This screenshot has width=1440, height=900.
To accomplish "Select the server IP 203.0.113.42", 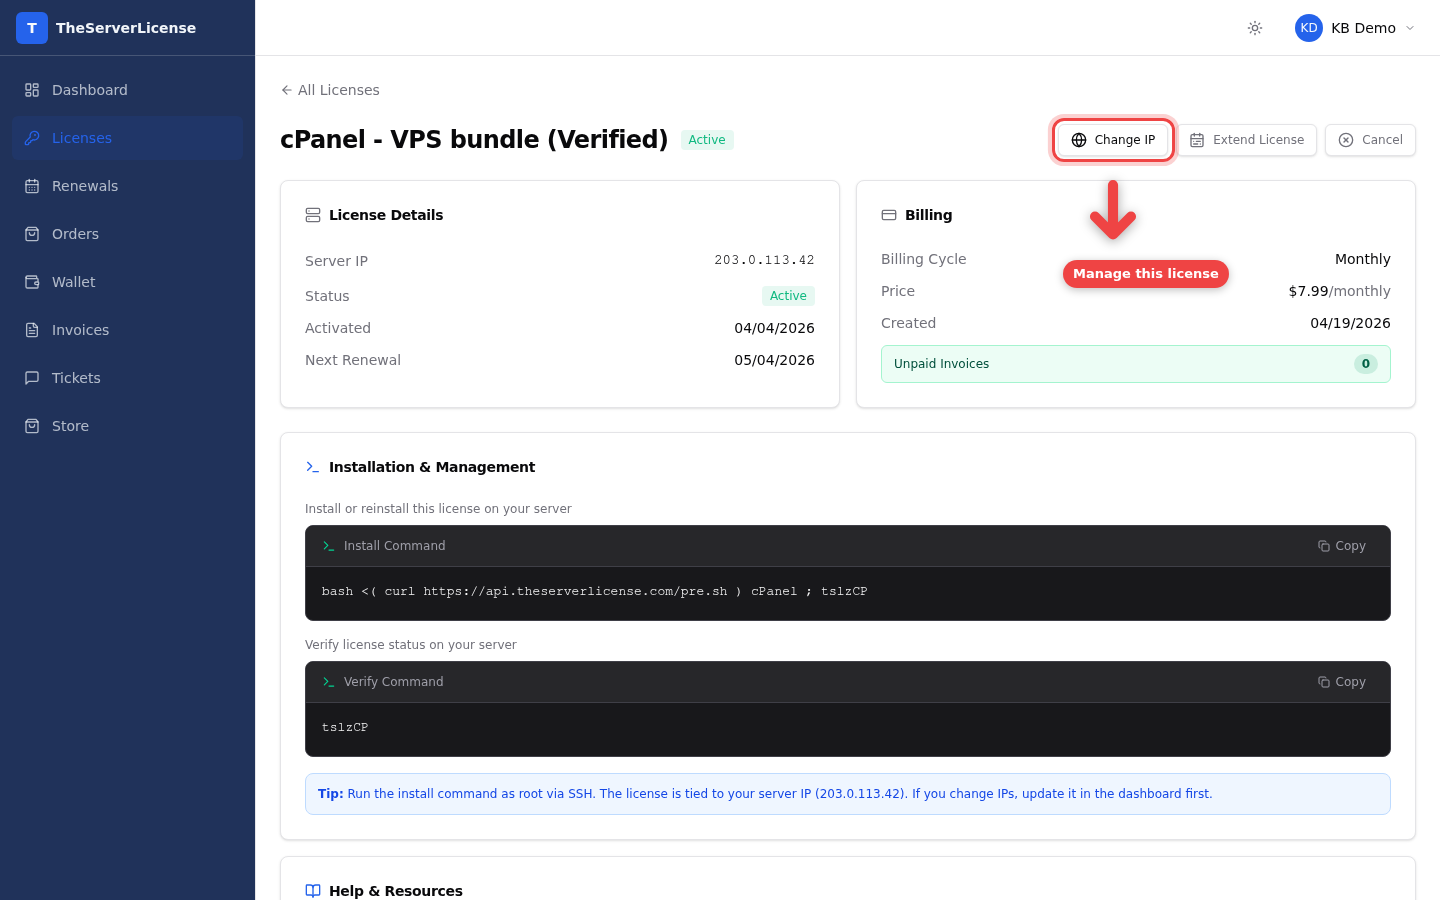I will pyautogui.click(x=764, y=260).
